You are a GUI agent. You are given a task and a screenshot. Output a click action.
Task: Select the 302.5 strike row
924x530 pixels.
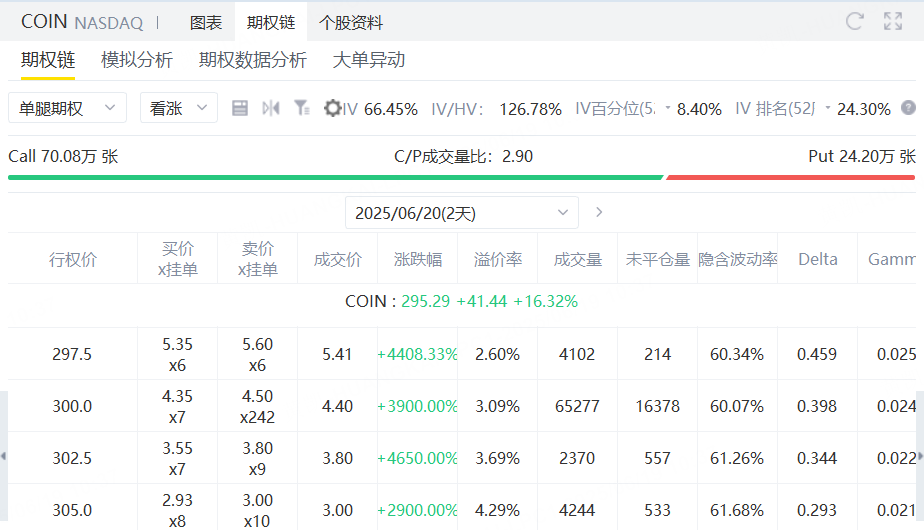pyautogui.click(x=462, y=458)
